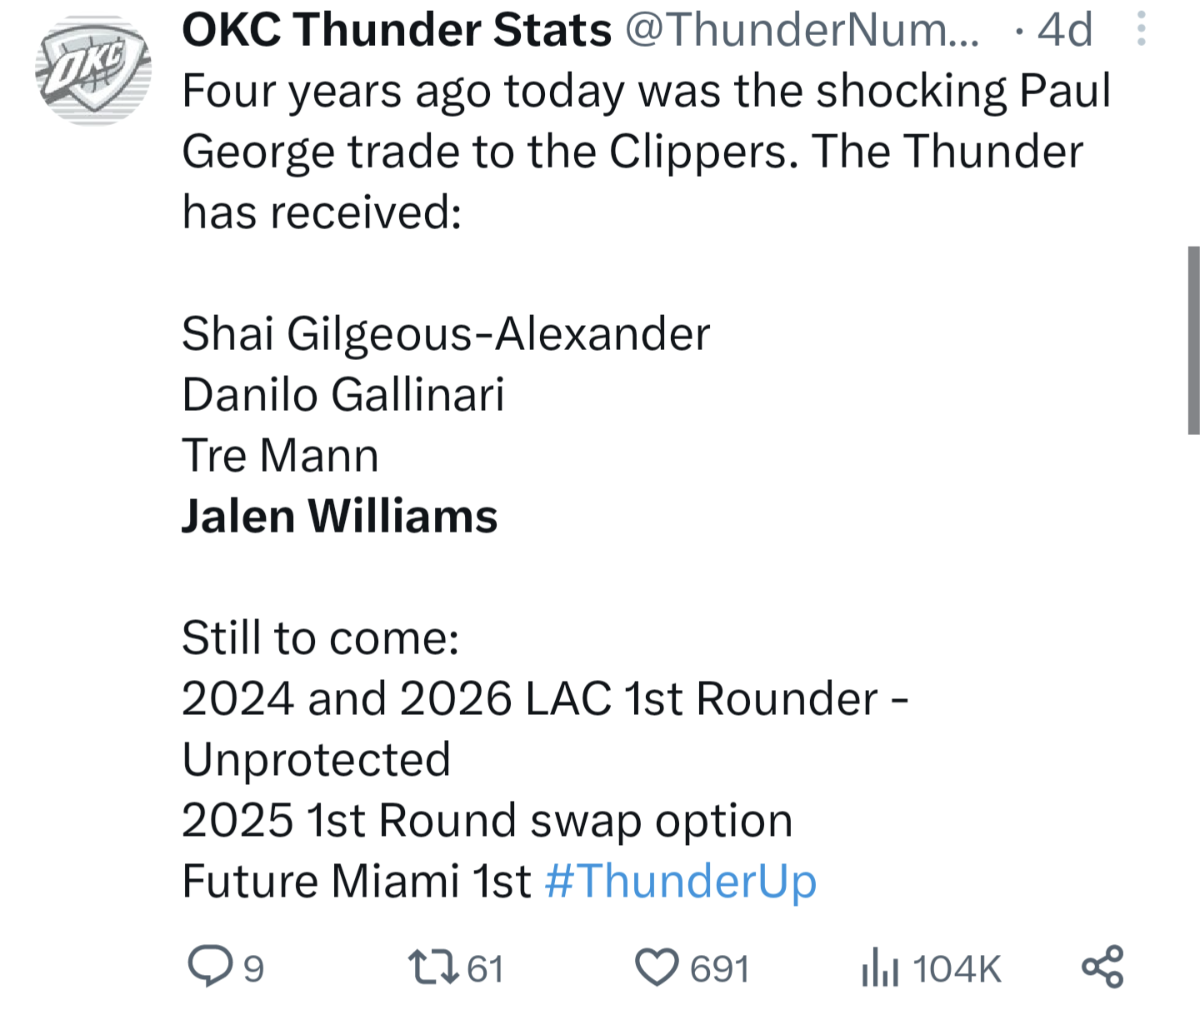Image resolution: width=1200 pixels, height=1015 pixels.
Task: Click the Shai Gilgeous-Alexander line
Action: [446, 334]
